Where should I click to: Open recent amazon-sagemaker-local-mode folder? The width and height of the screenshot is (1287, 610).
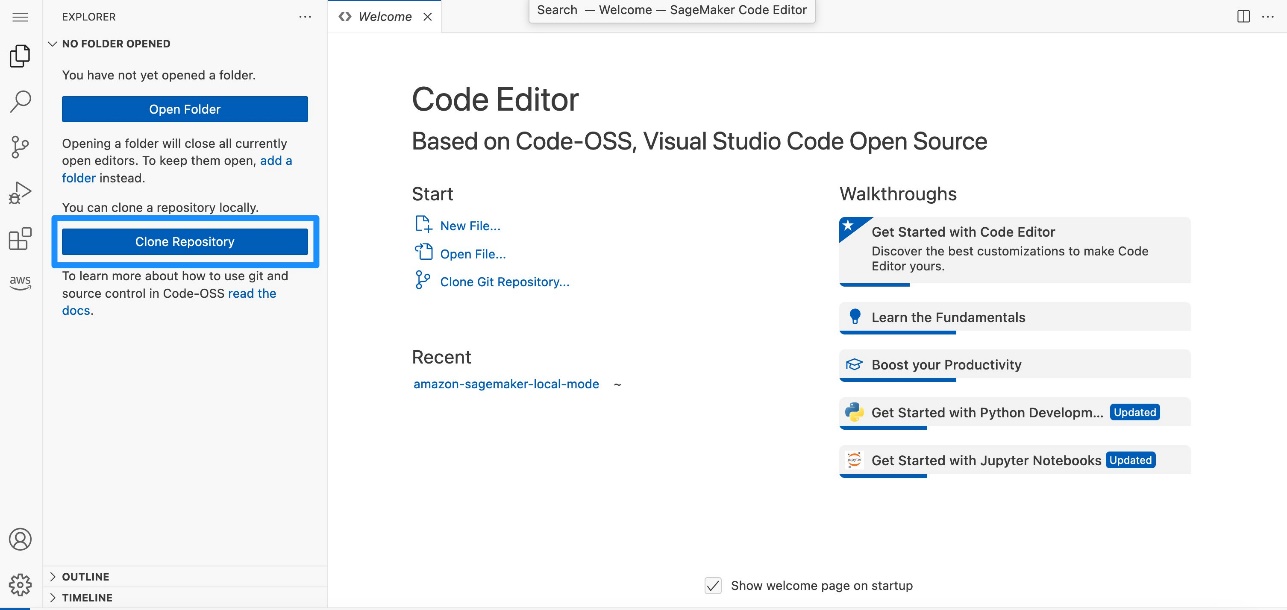(x=506, y=384)
